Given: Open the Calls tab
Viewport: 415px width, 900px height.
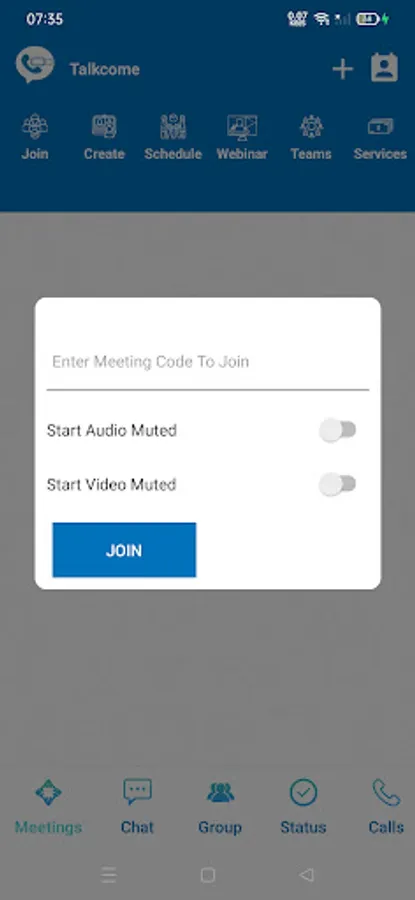Looking at the screenshot, I should [386, 806].
